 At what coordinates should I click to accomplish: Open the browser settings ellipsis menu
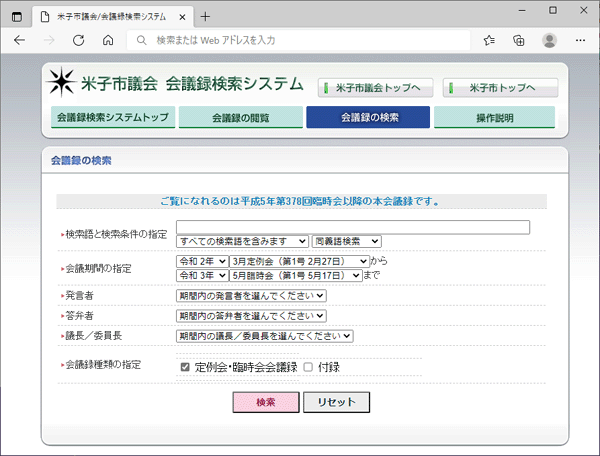580,40
